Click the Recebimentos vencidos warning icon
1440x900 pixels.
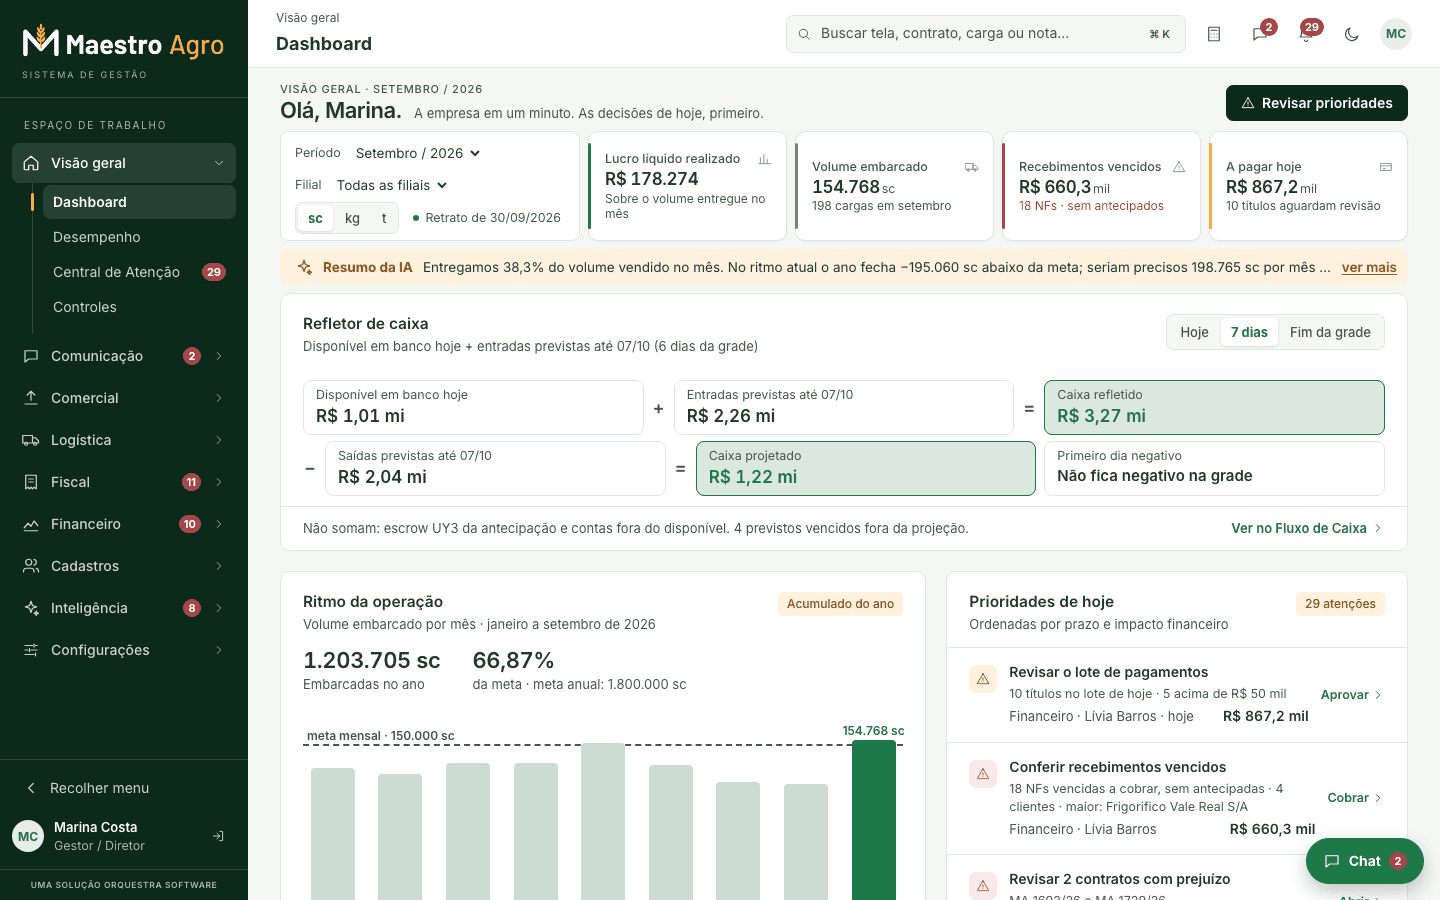tap(1179, 167)
